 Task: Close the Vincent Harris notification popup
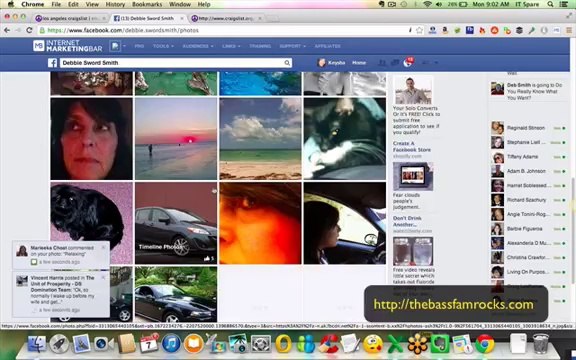(103, 277)
